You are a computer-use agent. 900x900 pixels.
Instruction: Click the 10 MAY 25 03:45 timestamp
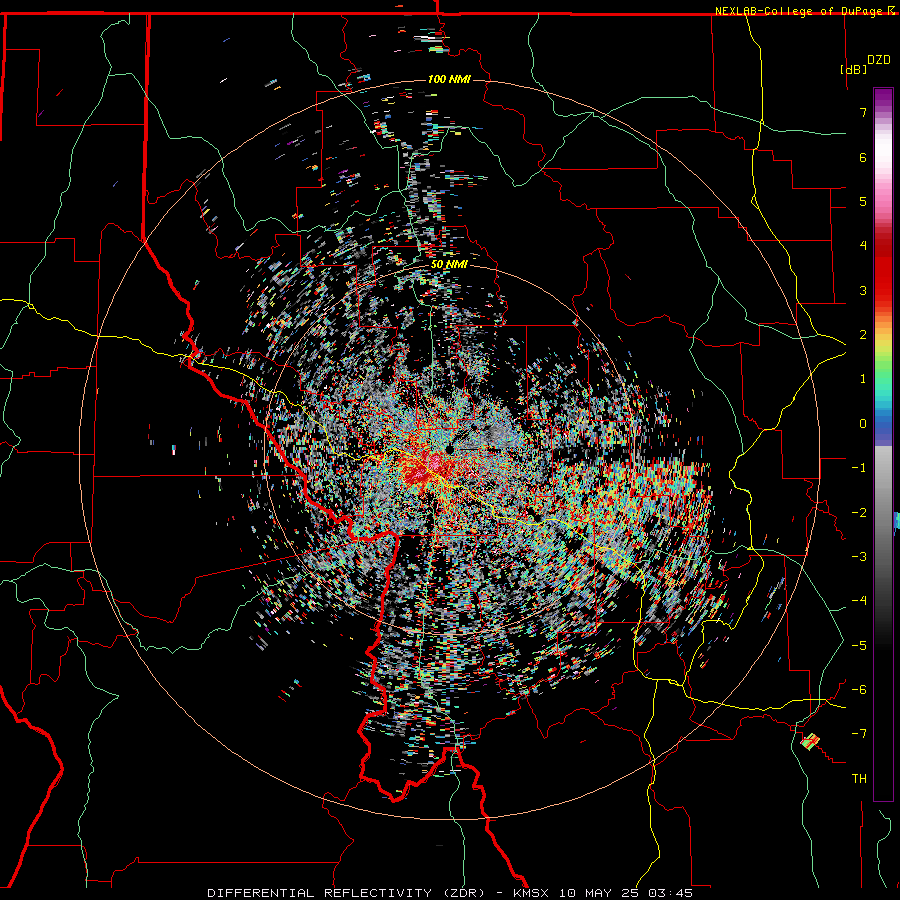[626, 893]
